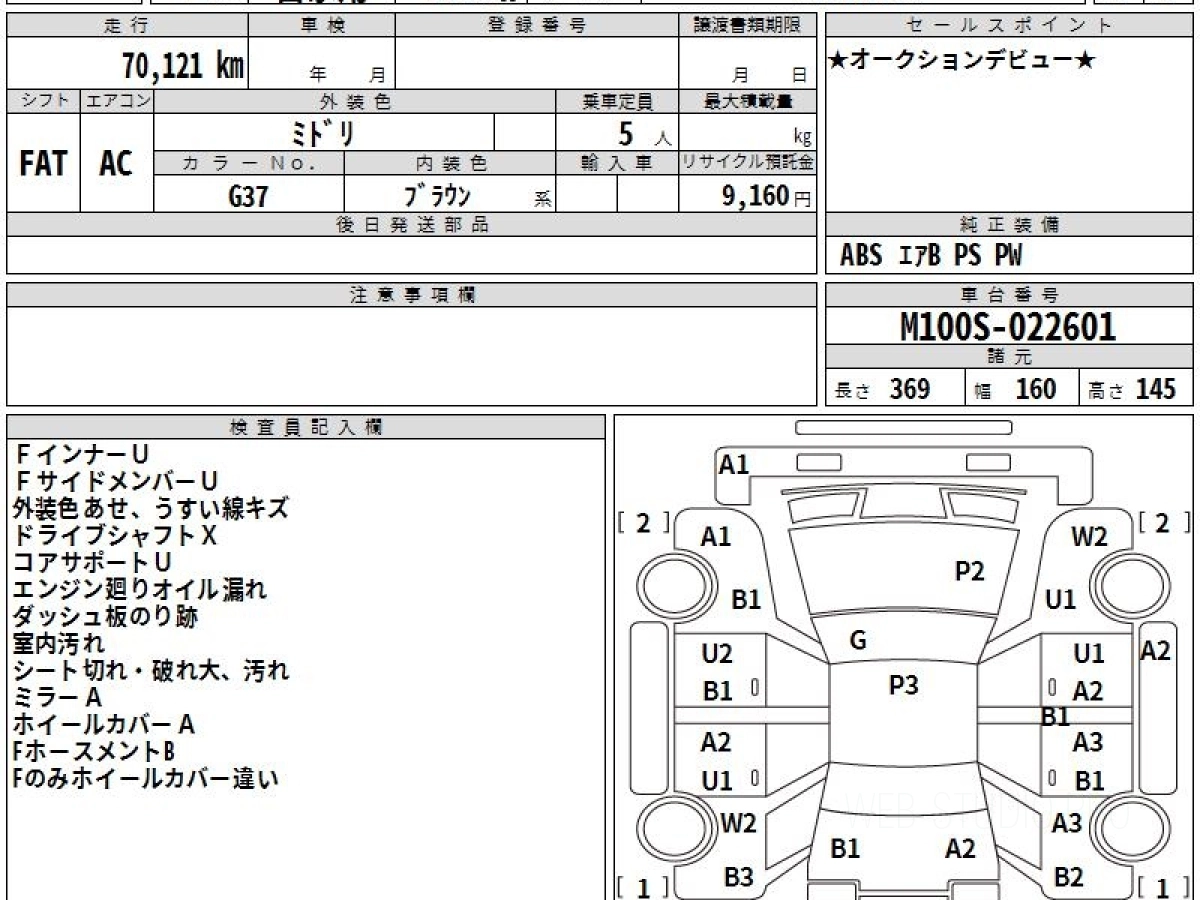This screenshot has width=1200, height=900.
Task: Click the note "ホイールカバーA"
Action: point(104,724)
